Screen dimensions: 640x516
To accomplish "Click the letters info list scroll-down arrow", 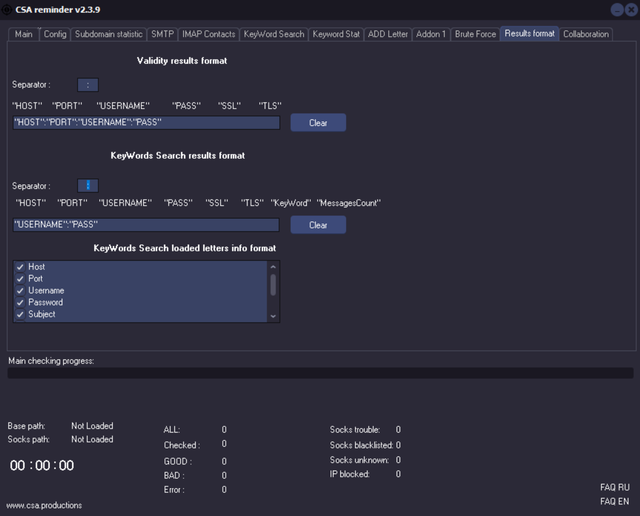I will [273, 316].
